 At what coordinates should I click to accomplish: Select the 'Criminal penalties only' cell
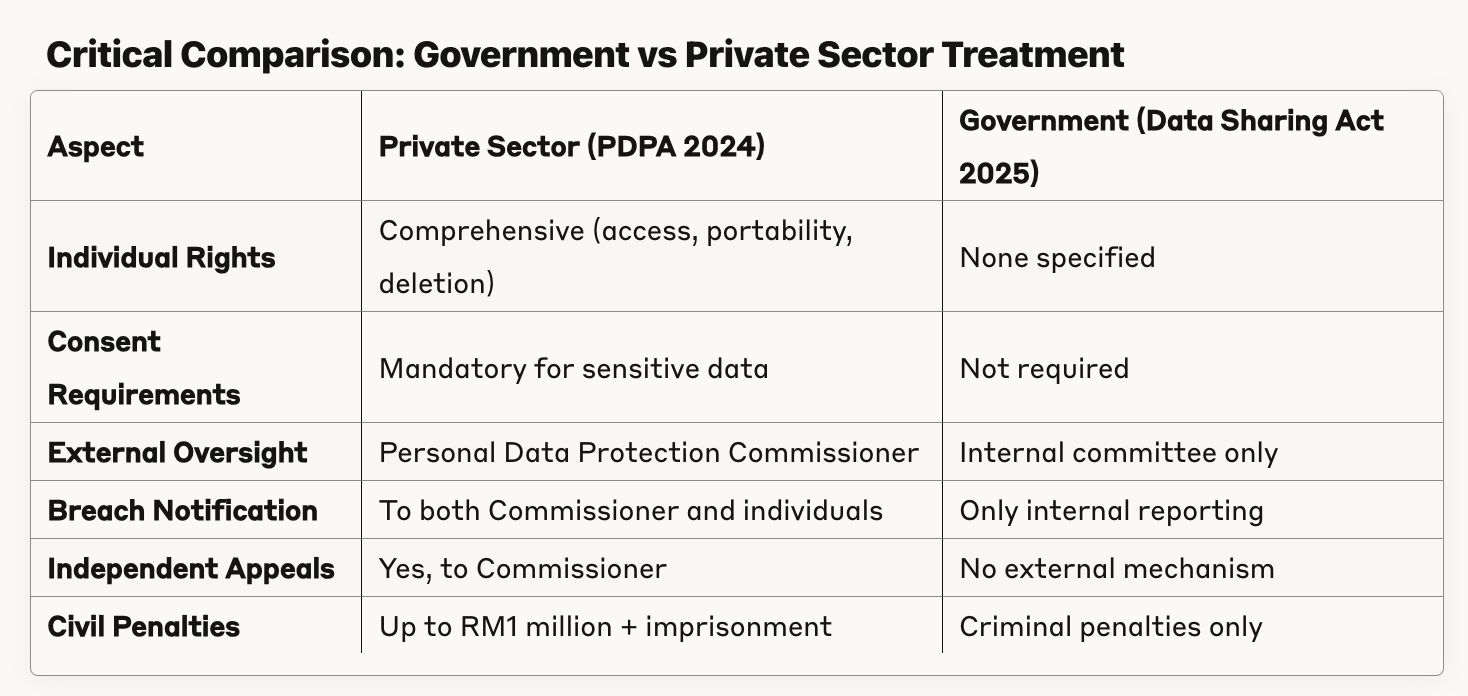(x=1110, y=626)
